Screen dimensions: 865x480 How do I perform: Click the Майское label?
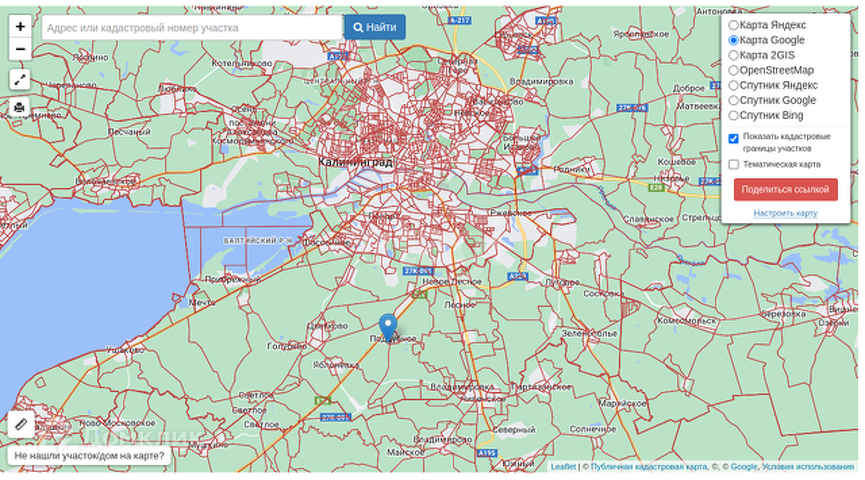405,452
